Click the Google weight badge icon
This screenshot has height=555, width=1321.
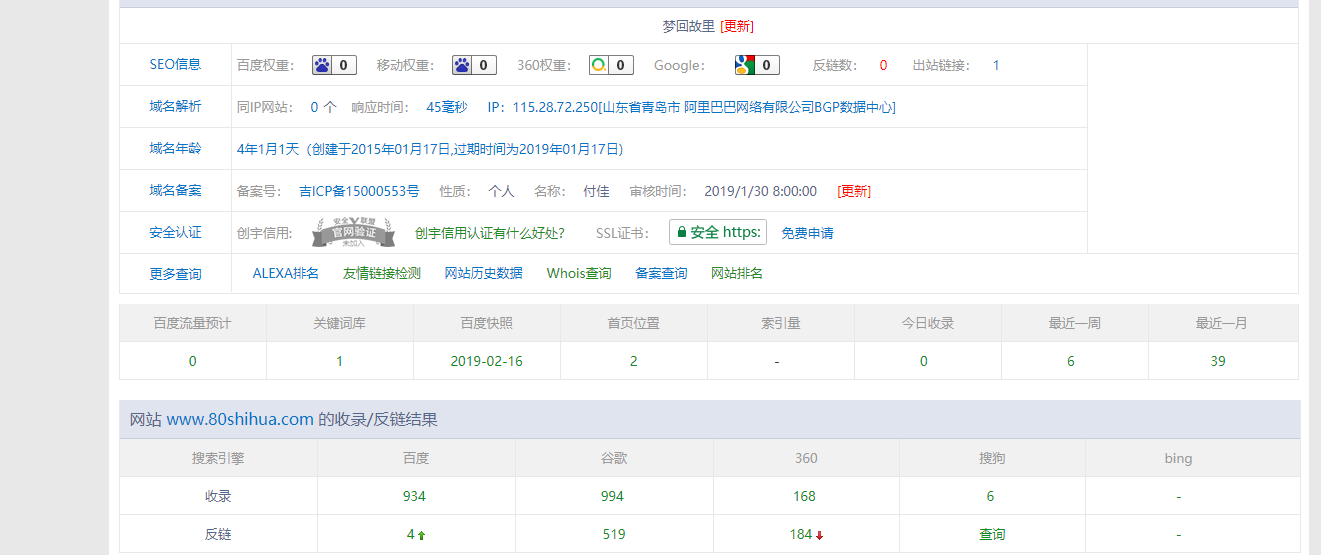tap(745, 65)
